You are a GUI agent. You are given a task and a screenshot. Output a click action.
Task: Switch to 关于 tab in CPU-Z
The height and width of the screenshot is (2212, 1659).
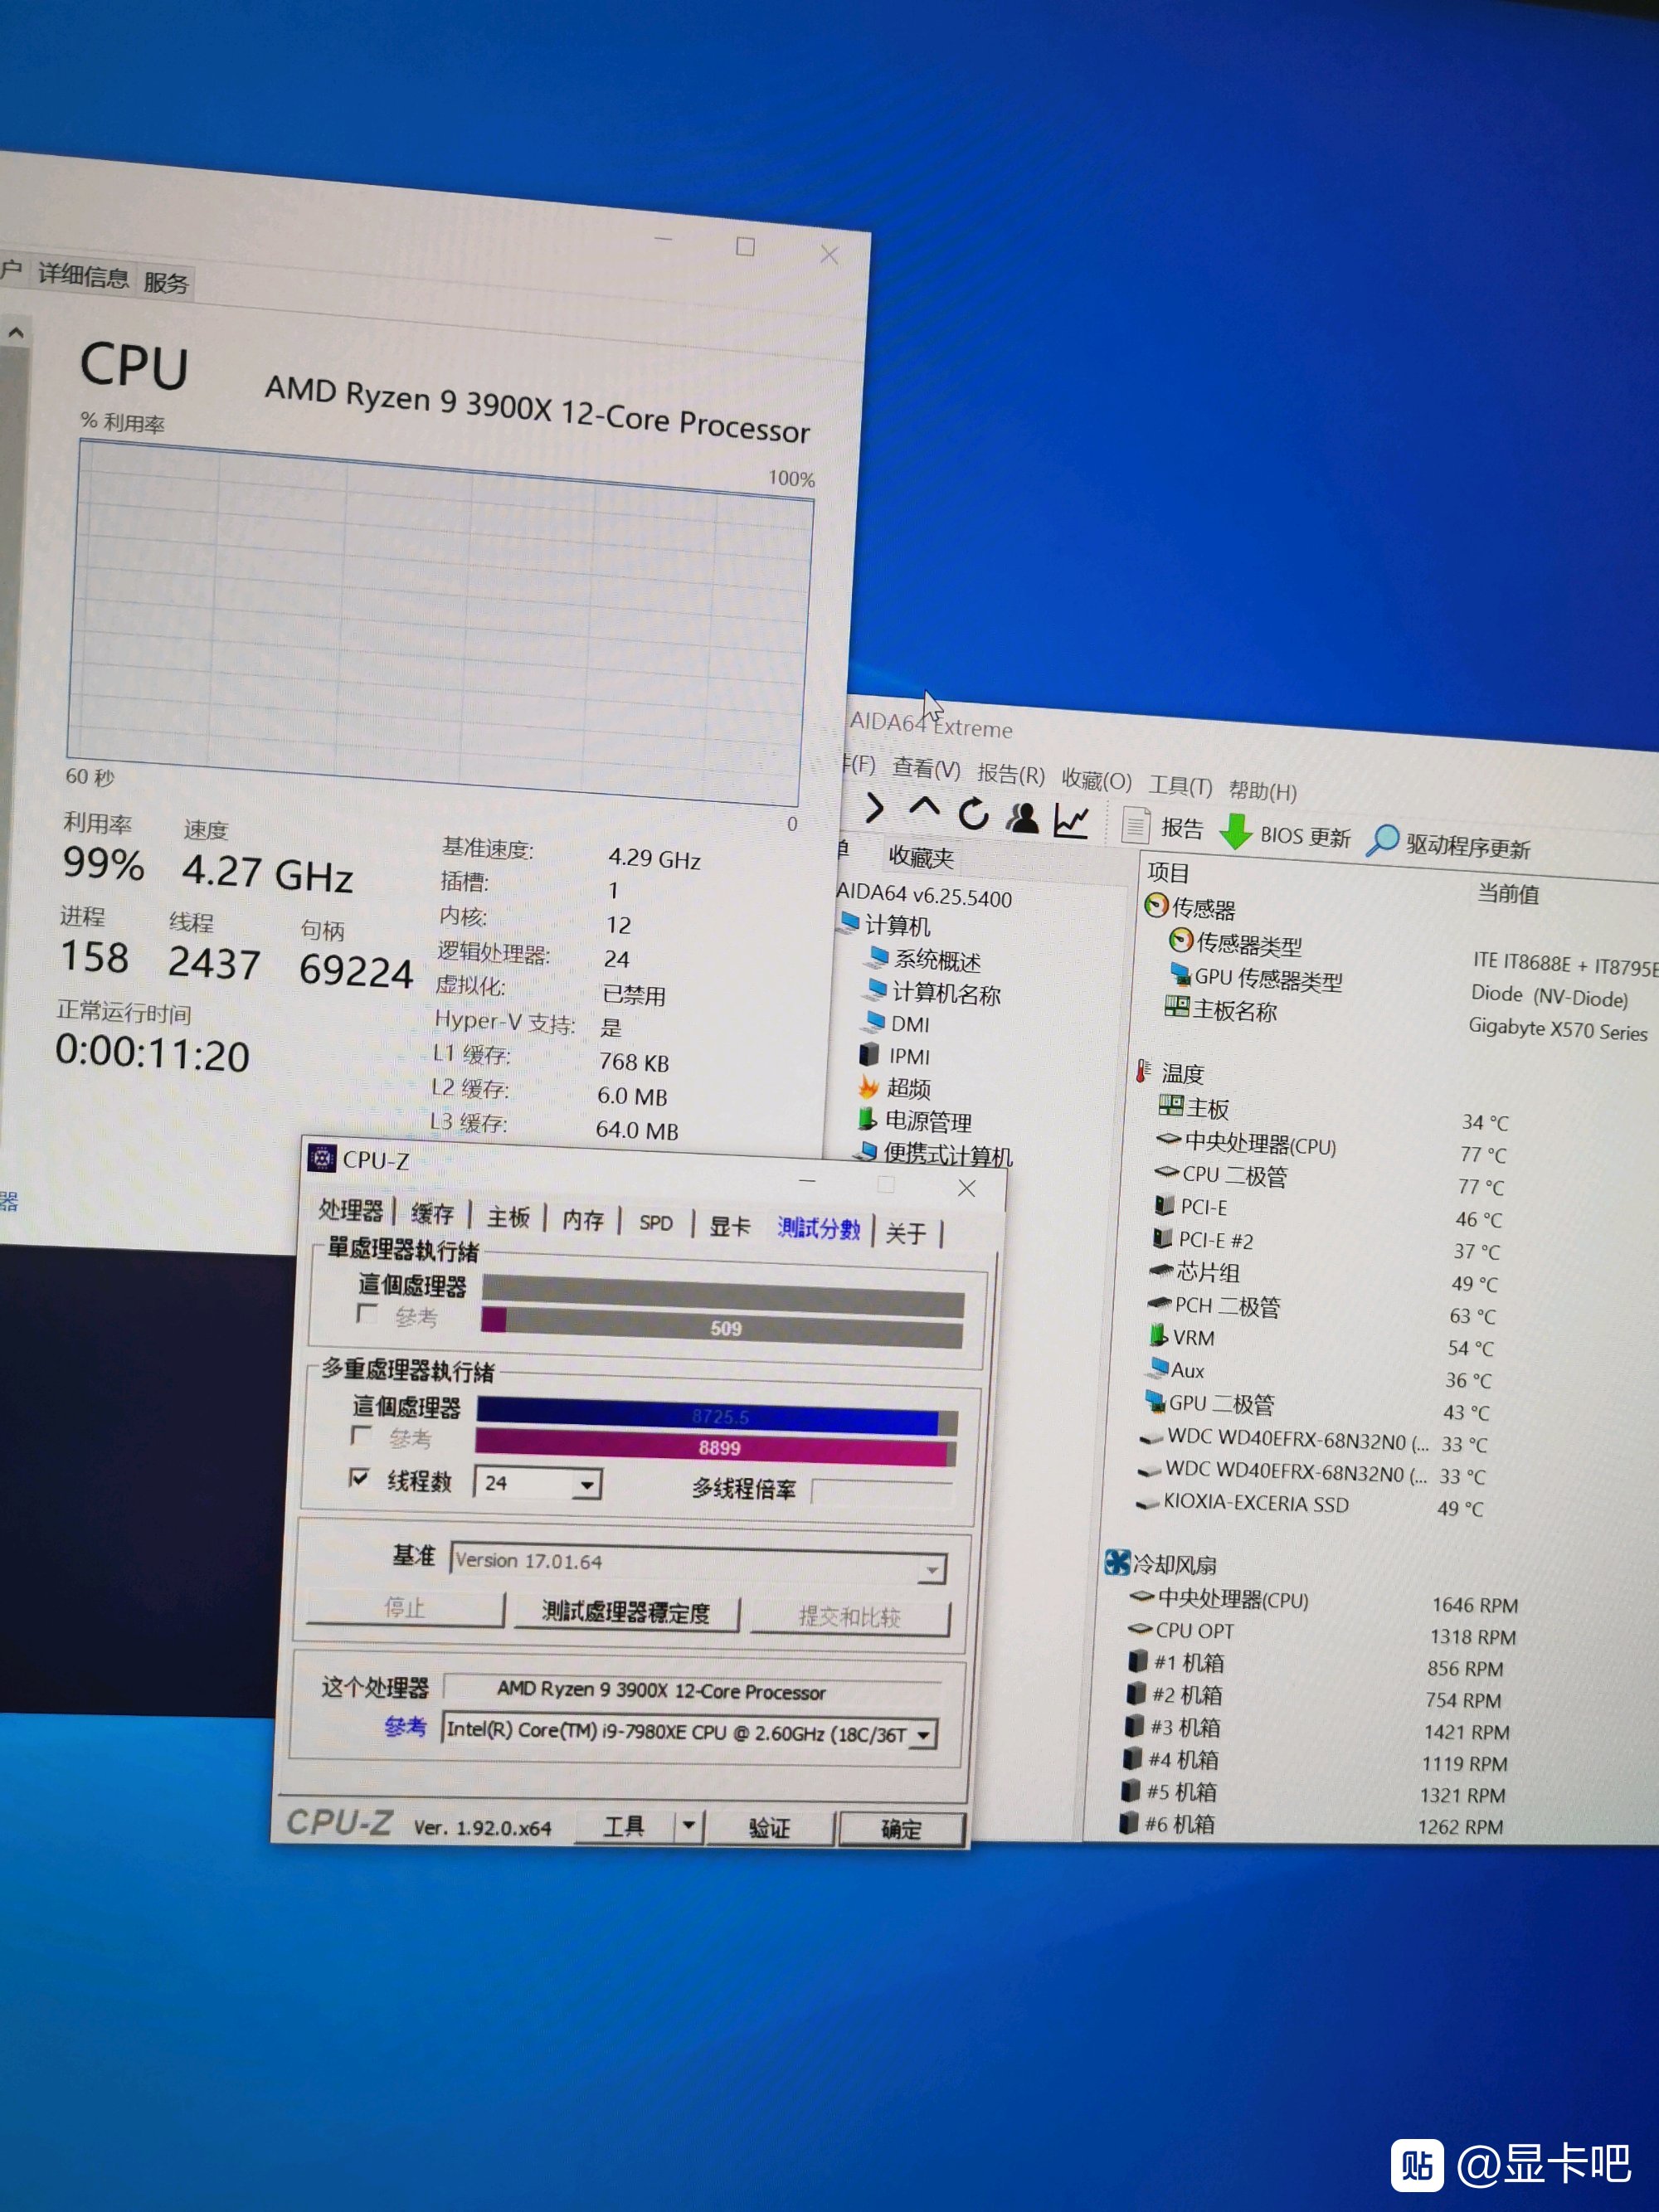tap(906, 1233)
